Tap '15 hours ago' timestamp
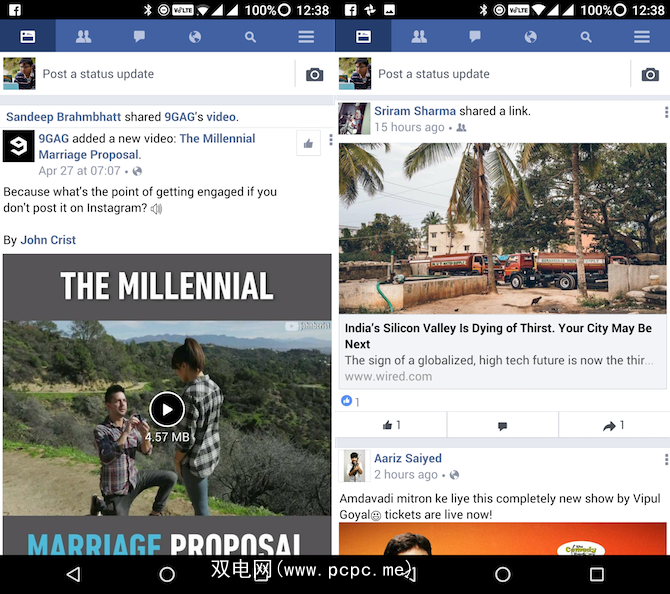Viewport: 670px width, 594px height. point(409,127)
